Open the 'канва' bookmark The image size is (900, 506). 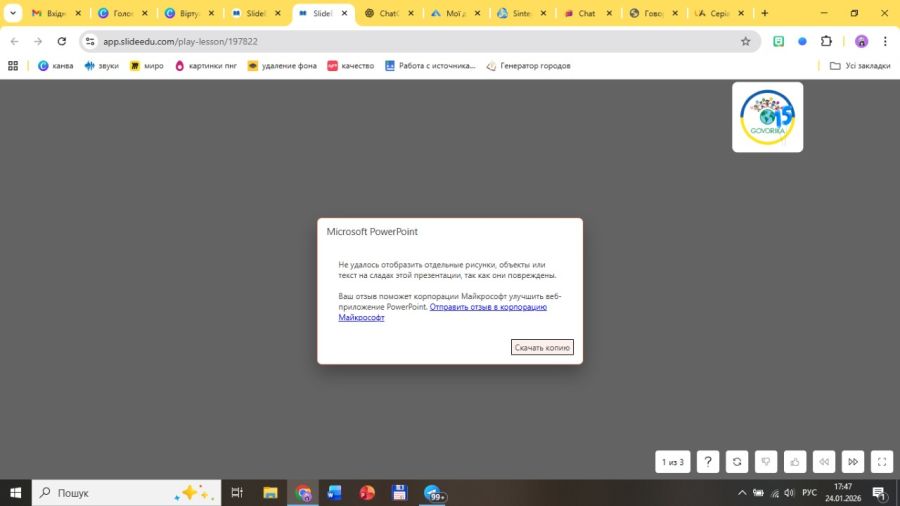[x=56, y=66]
